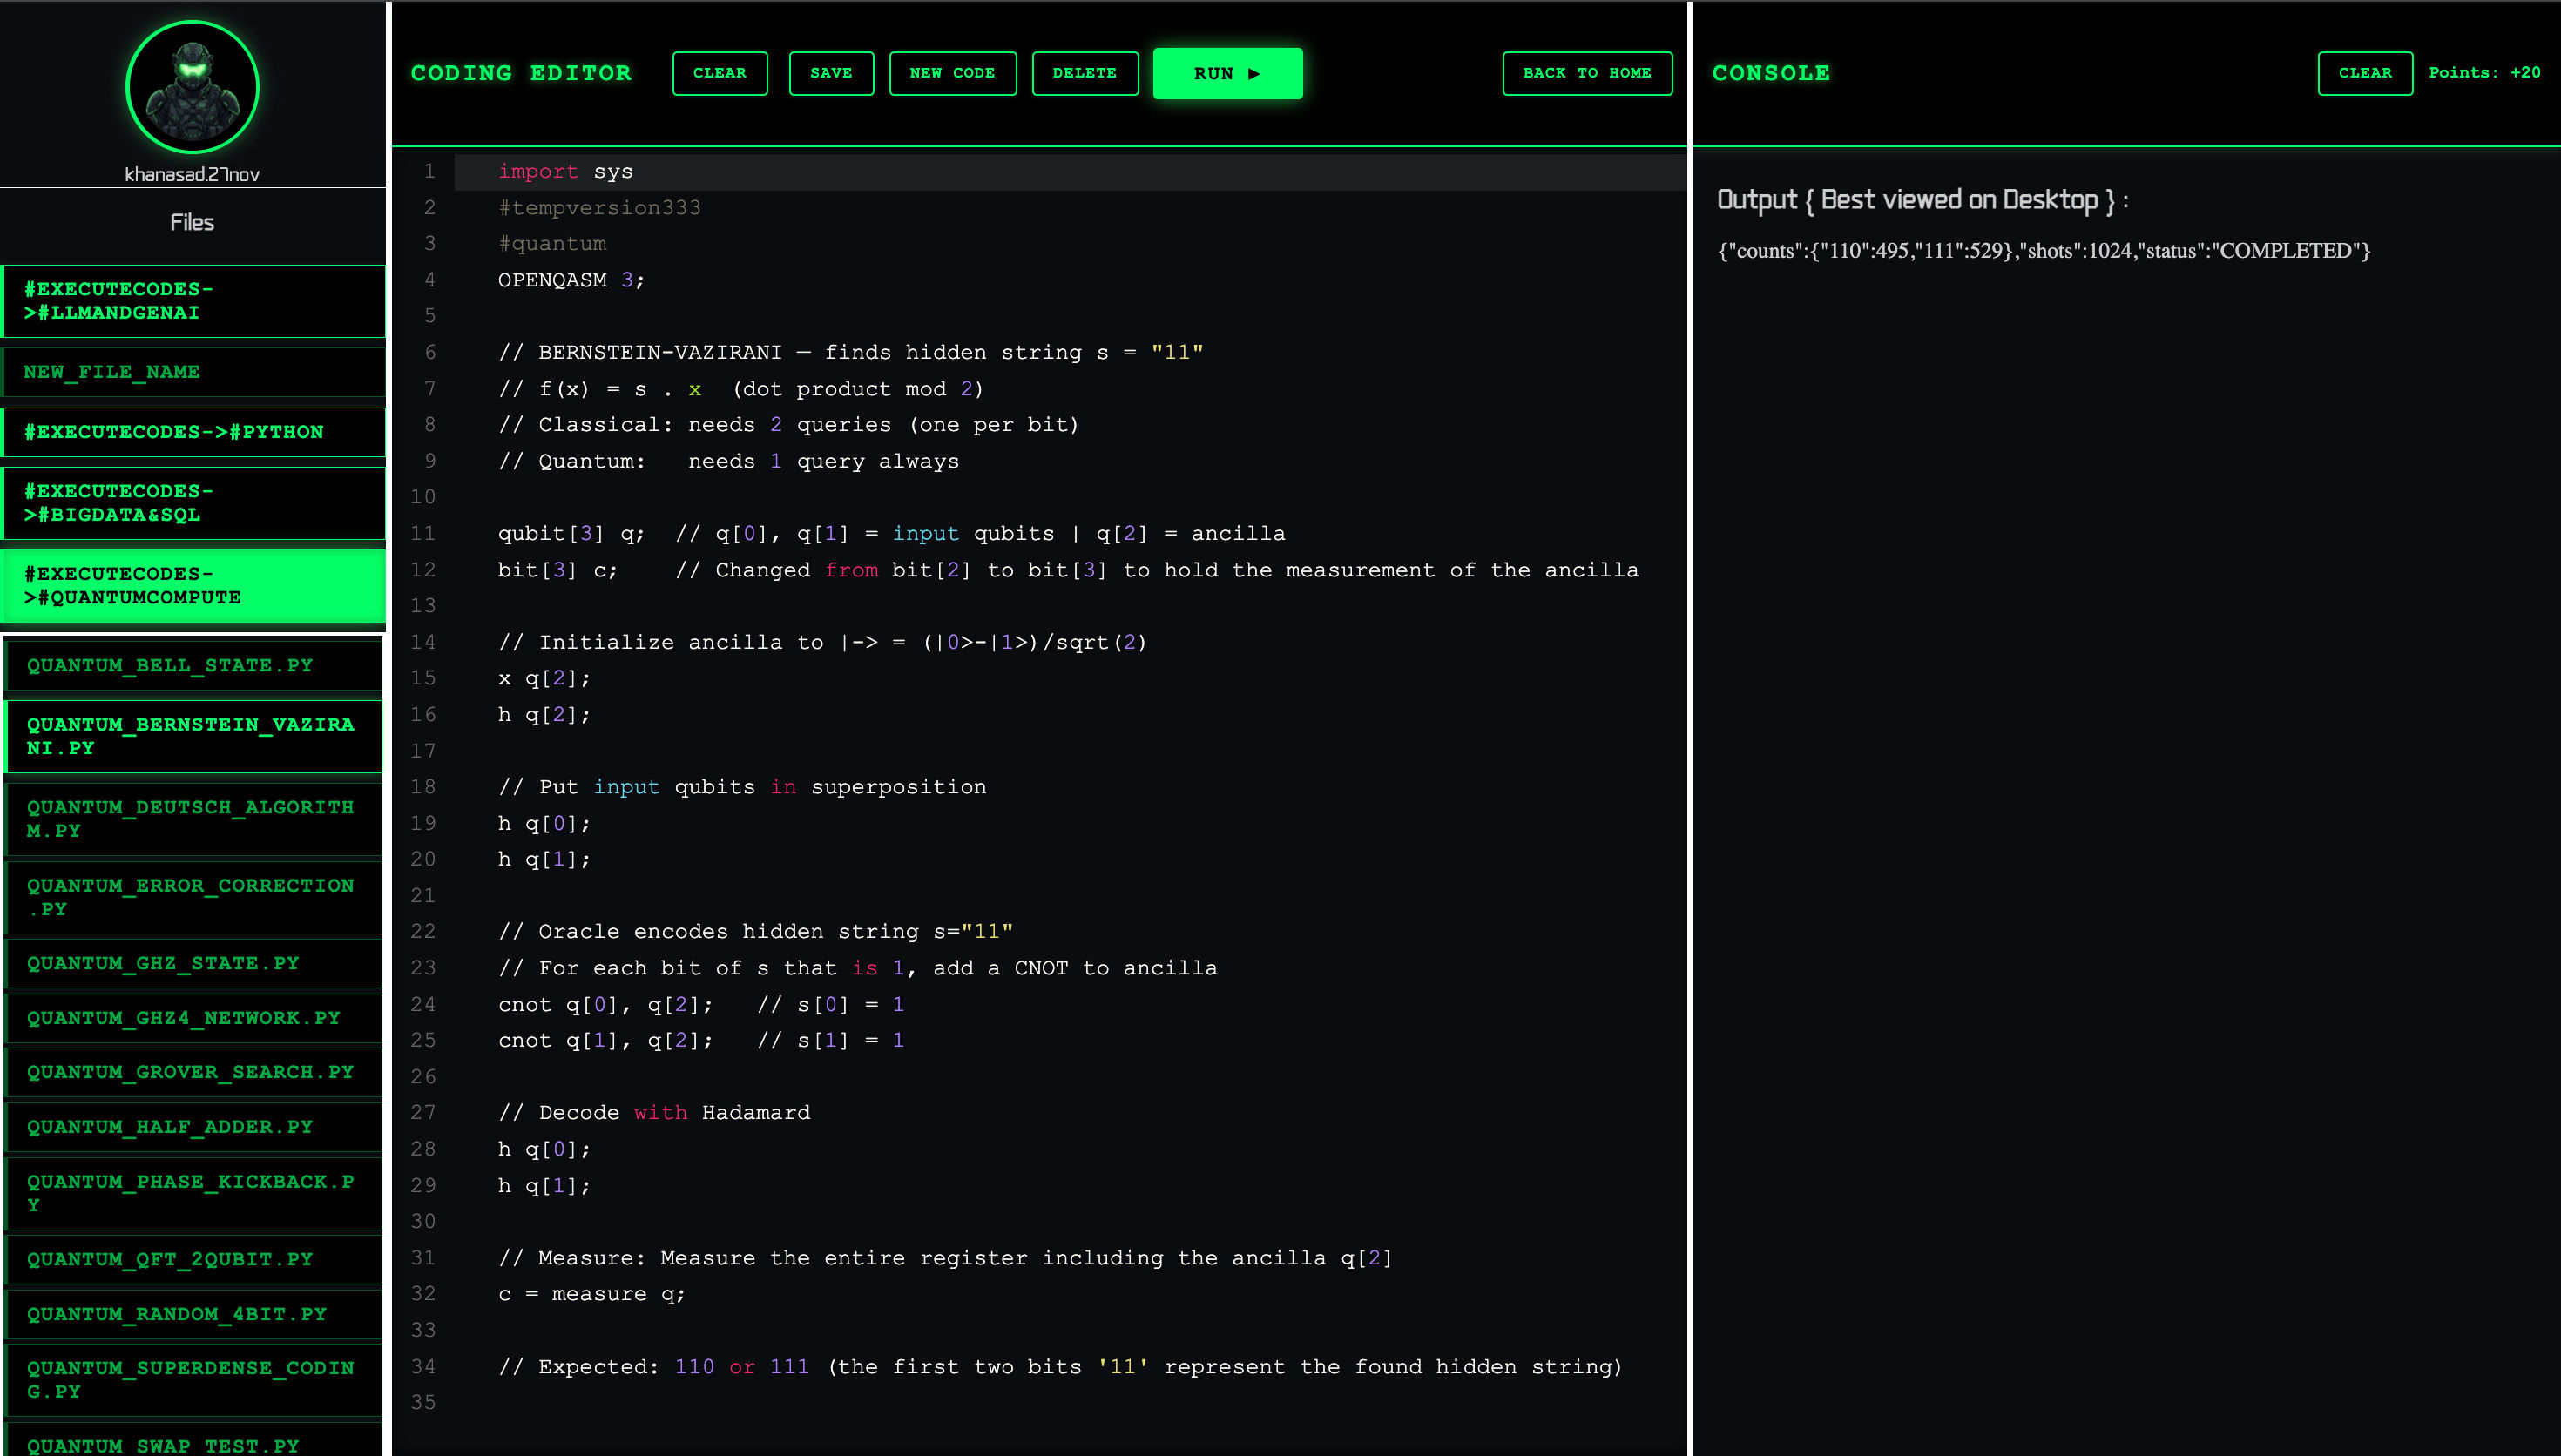The image size is (2561, 1456).
Task: Open QUANTUM_HALF_ADDER.PY file
Action: point(193,1127)
